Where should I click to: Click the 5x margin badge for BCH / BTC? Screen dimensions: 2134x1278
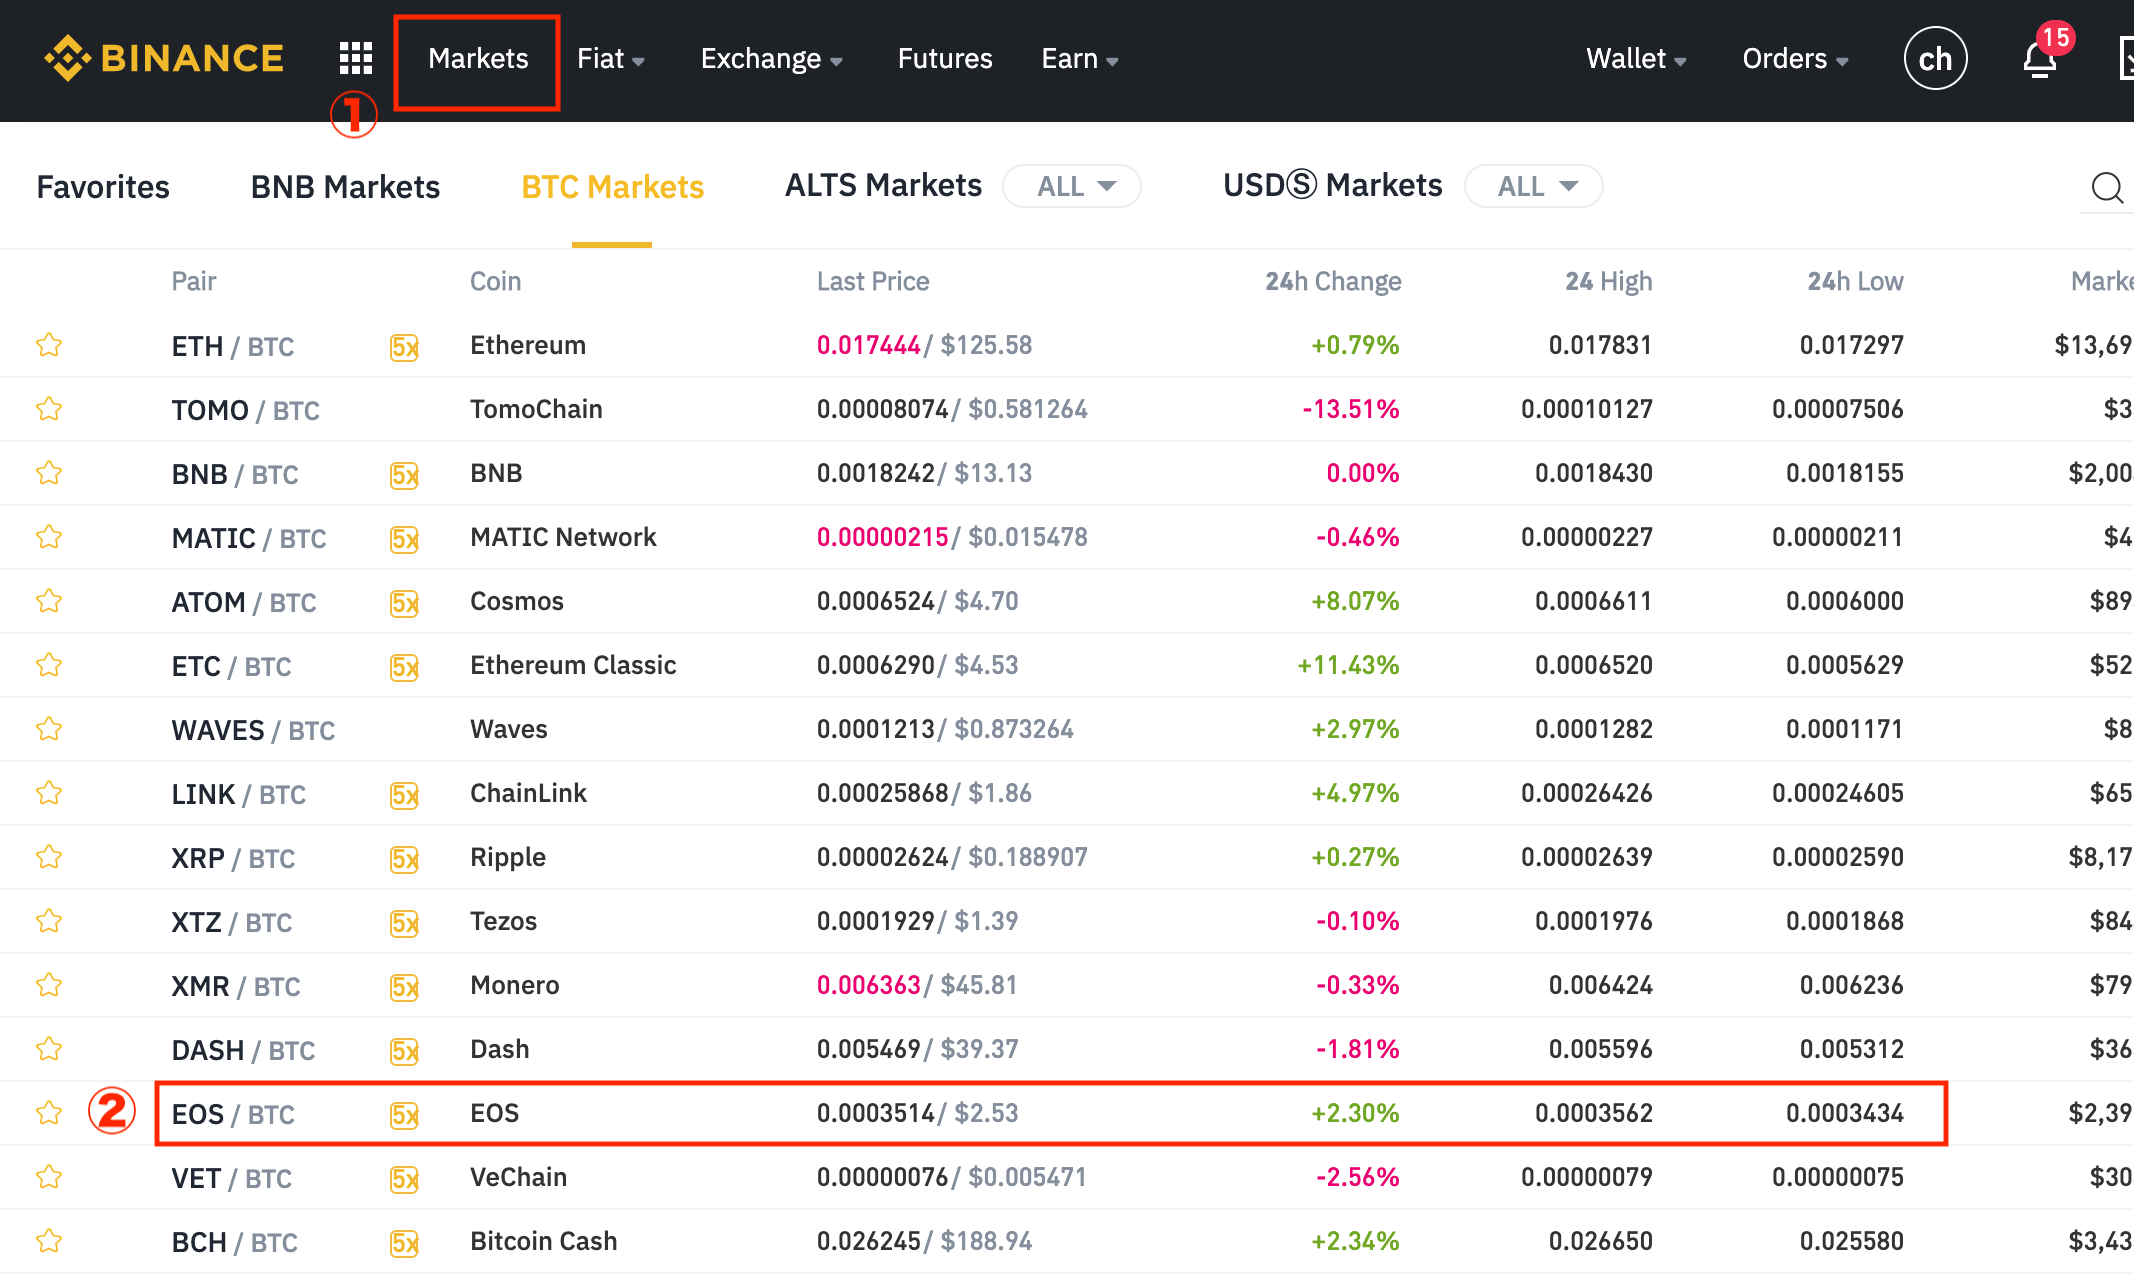coord(404,1243)
